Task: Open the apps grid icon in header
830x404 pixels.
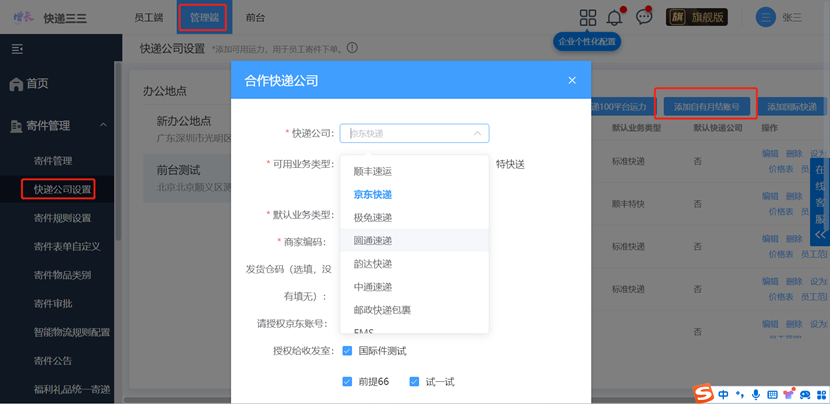Action: [588, 17]
